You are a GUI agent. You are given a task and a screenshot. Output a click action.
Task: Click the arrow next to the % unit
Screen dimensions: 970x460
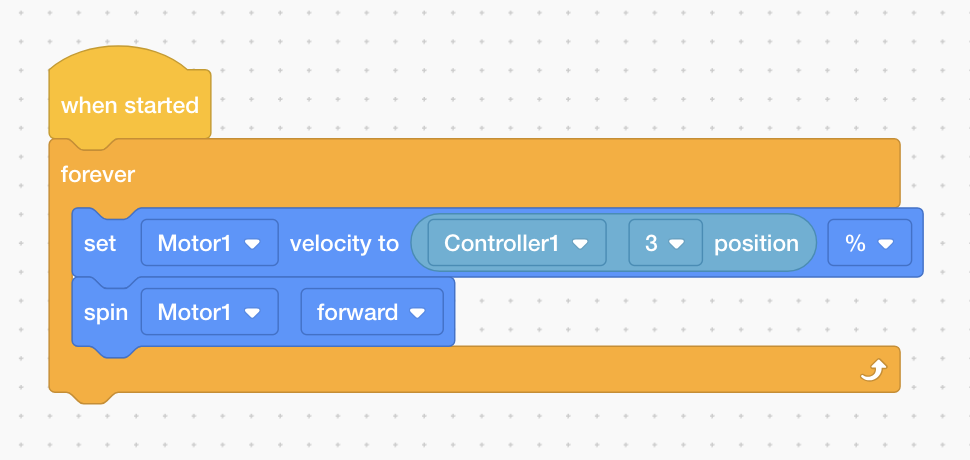(x=886, y=244)
